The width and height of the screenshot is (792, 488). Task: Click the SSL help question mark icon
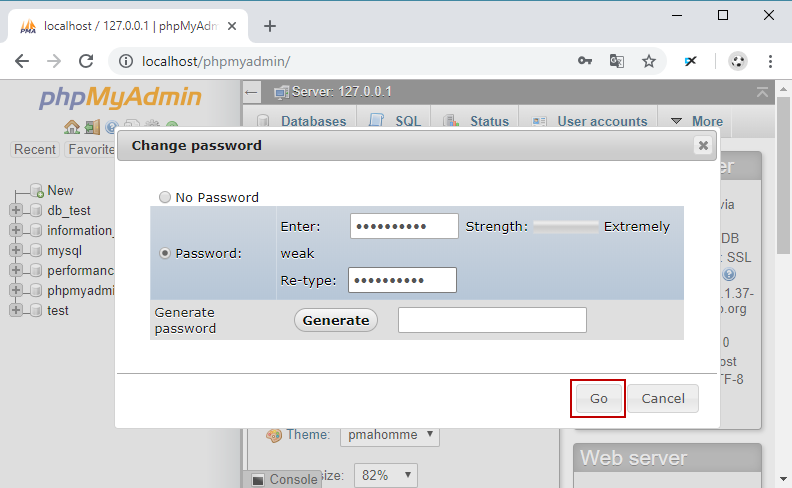pos(729,274)
